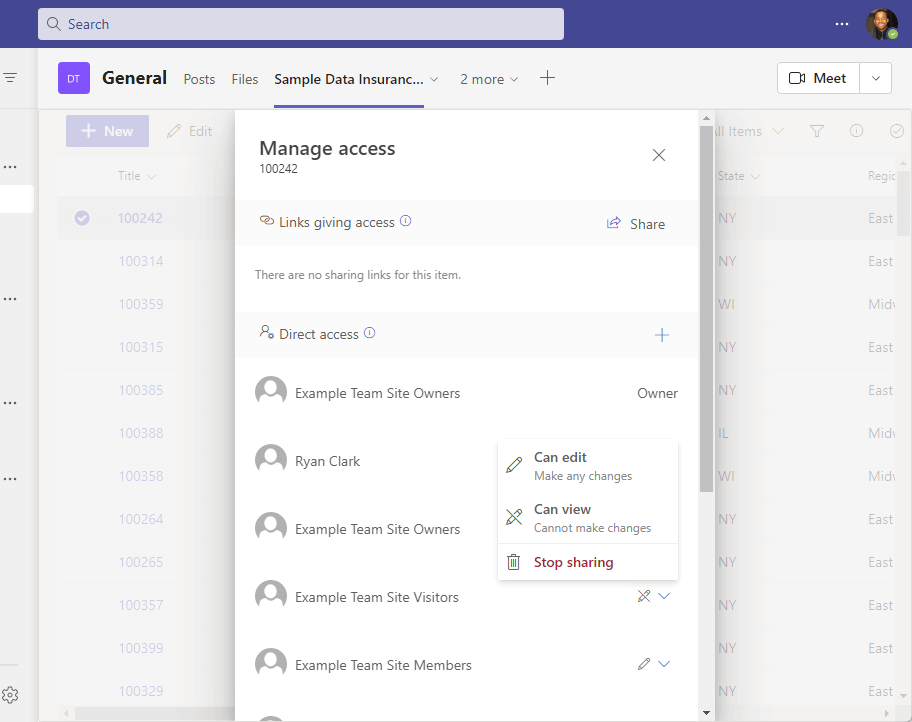The height and width of the screenshot is (722, 912).
Task: Click the filter lines icon in sidebar
Action: tap(10, 77)
